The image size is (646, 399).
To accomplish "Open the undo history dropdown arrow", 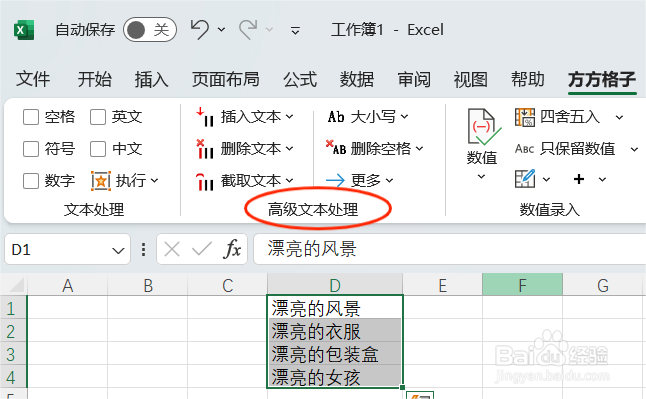I will tap(222, 30).
